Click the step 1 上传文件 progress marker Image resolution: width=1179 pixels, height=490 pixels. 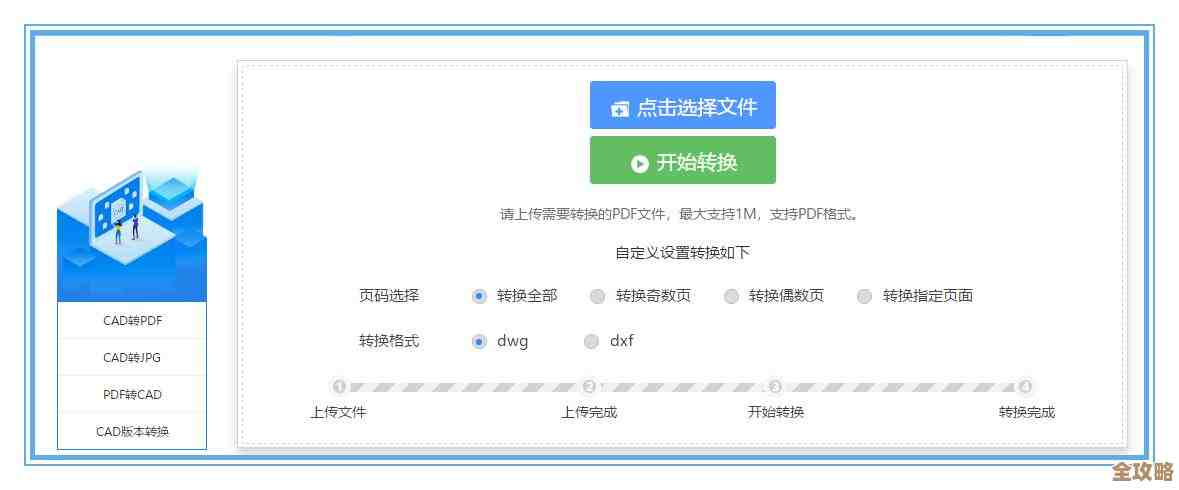[x=339, y=387]
